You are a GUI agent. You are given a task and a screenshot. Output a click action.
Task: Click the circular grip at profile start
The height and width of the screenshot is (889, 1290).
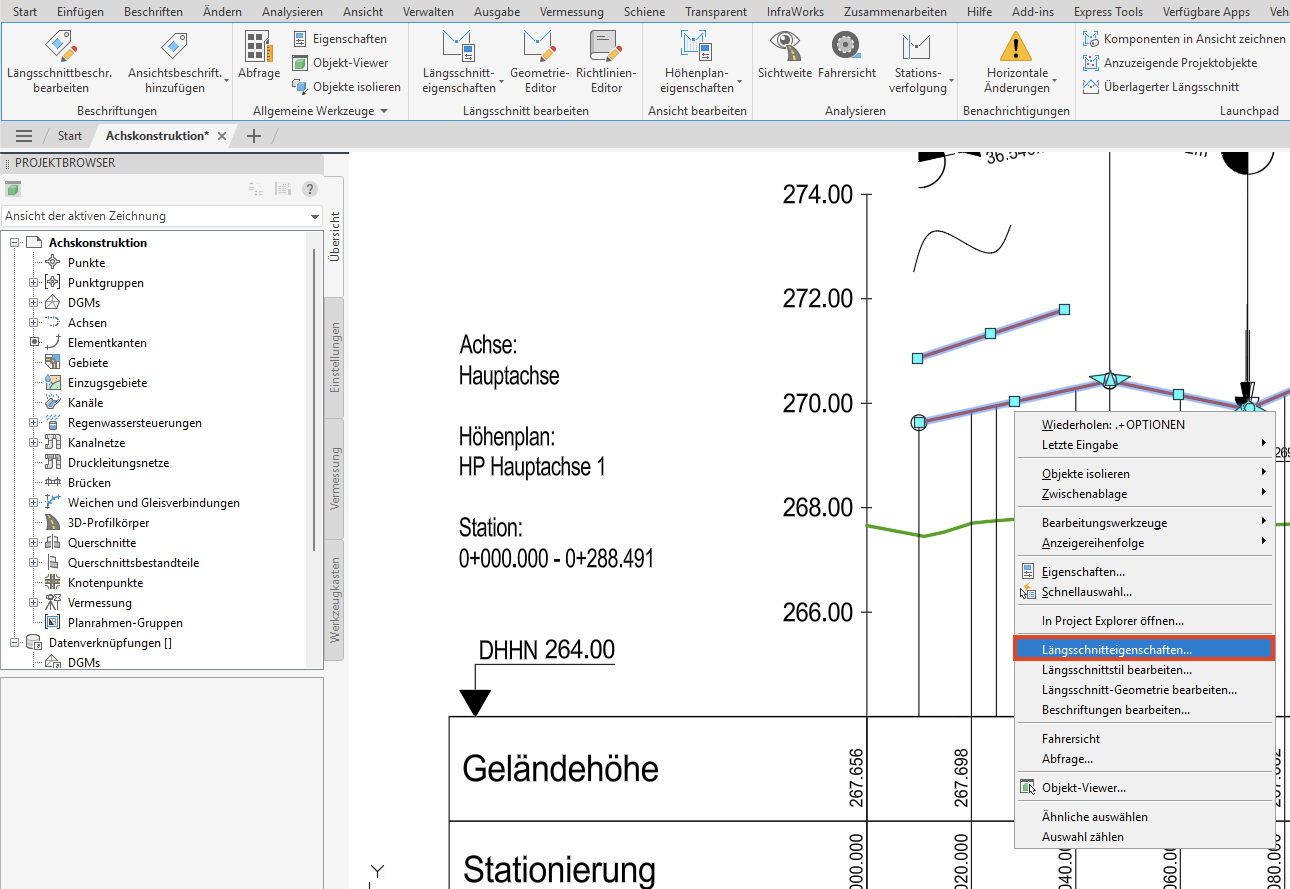pos(919,423)
